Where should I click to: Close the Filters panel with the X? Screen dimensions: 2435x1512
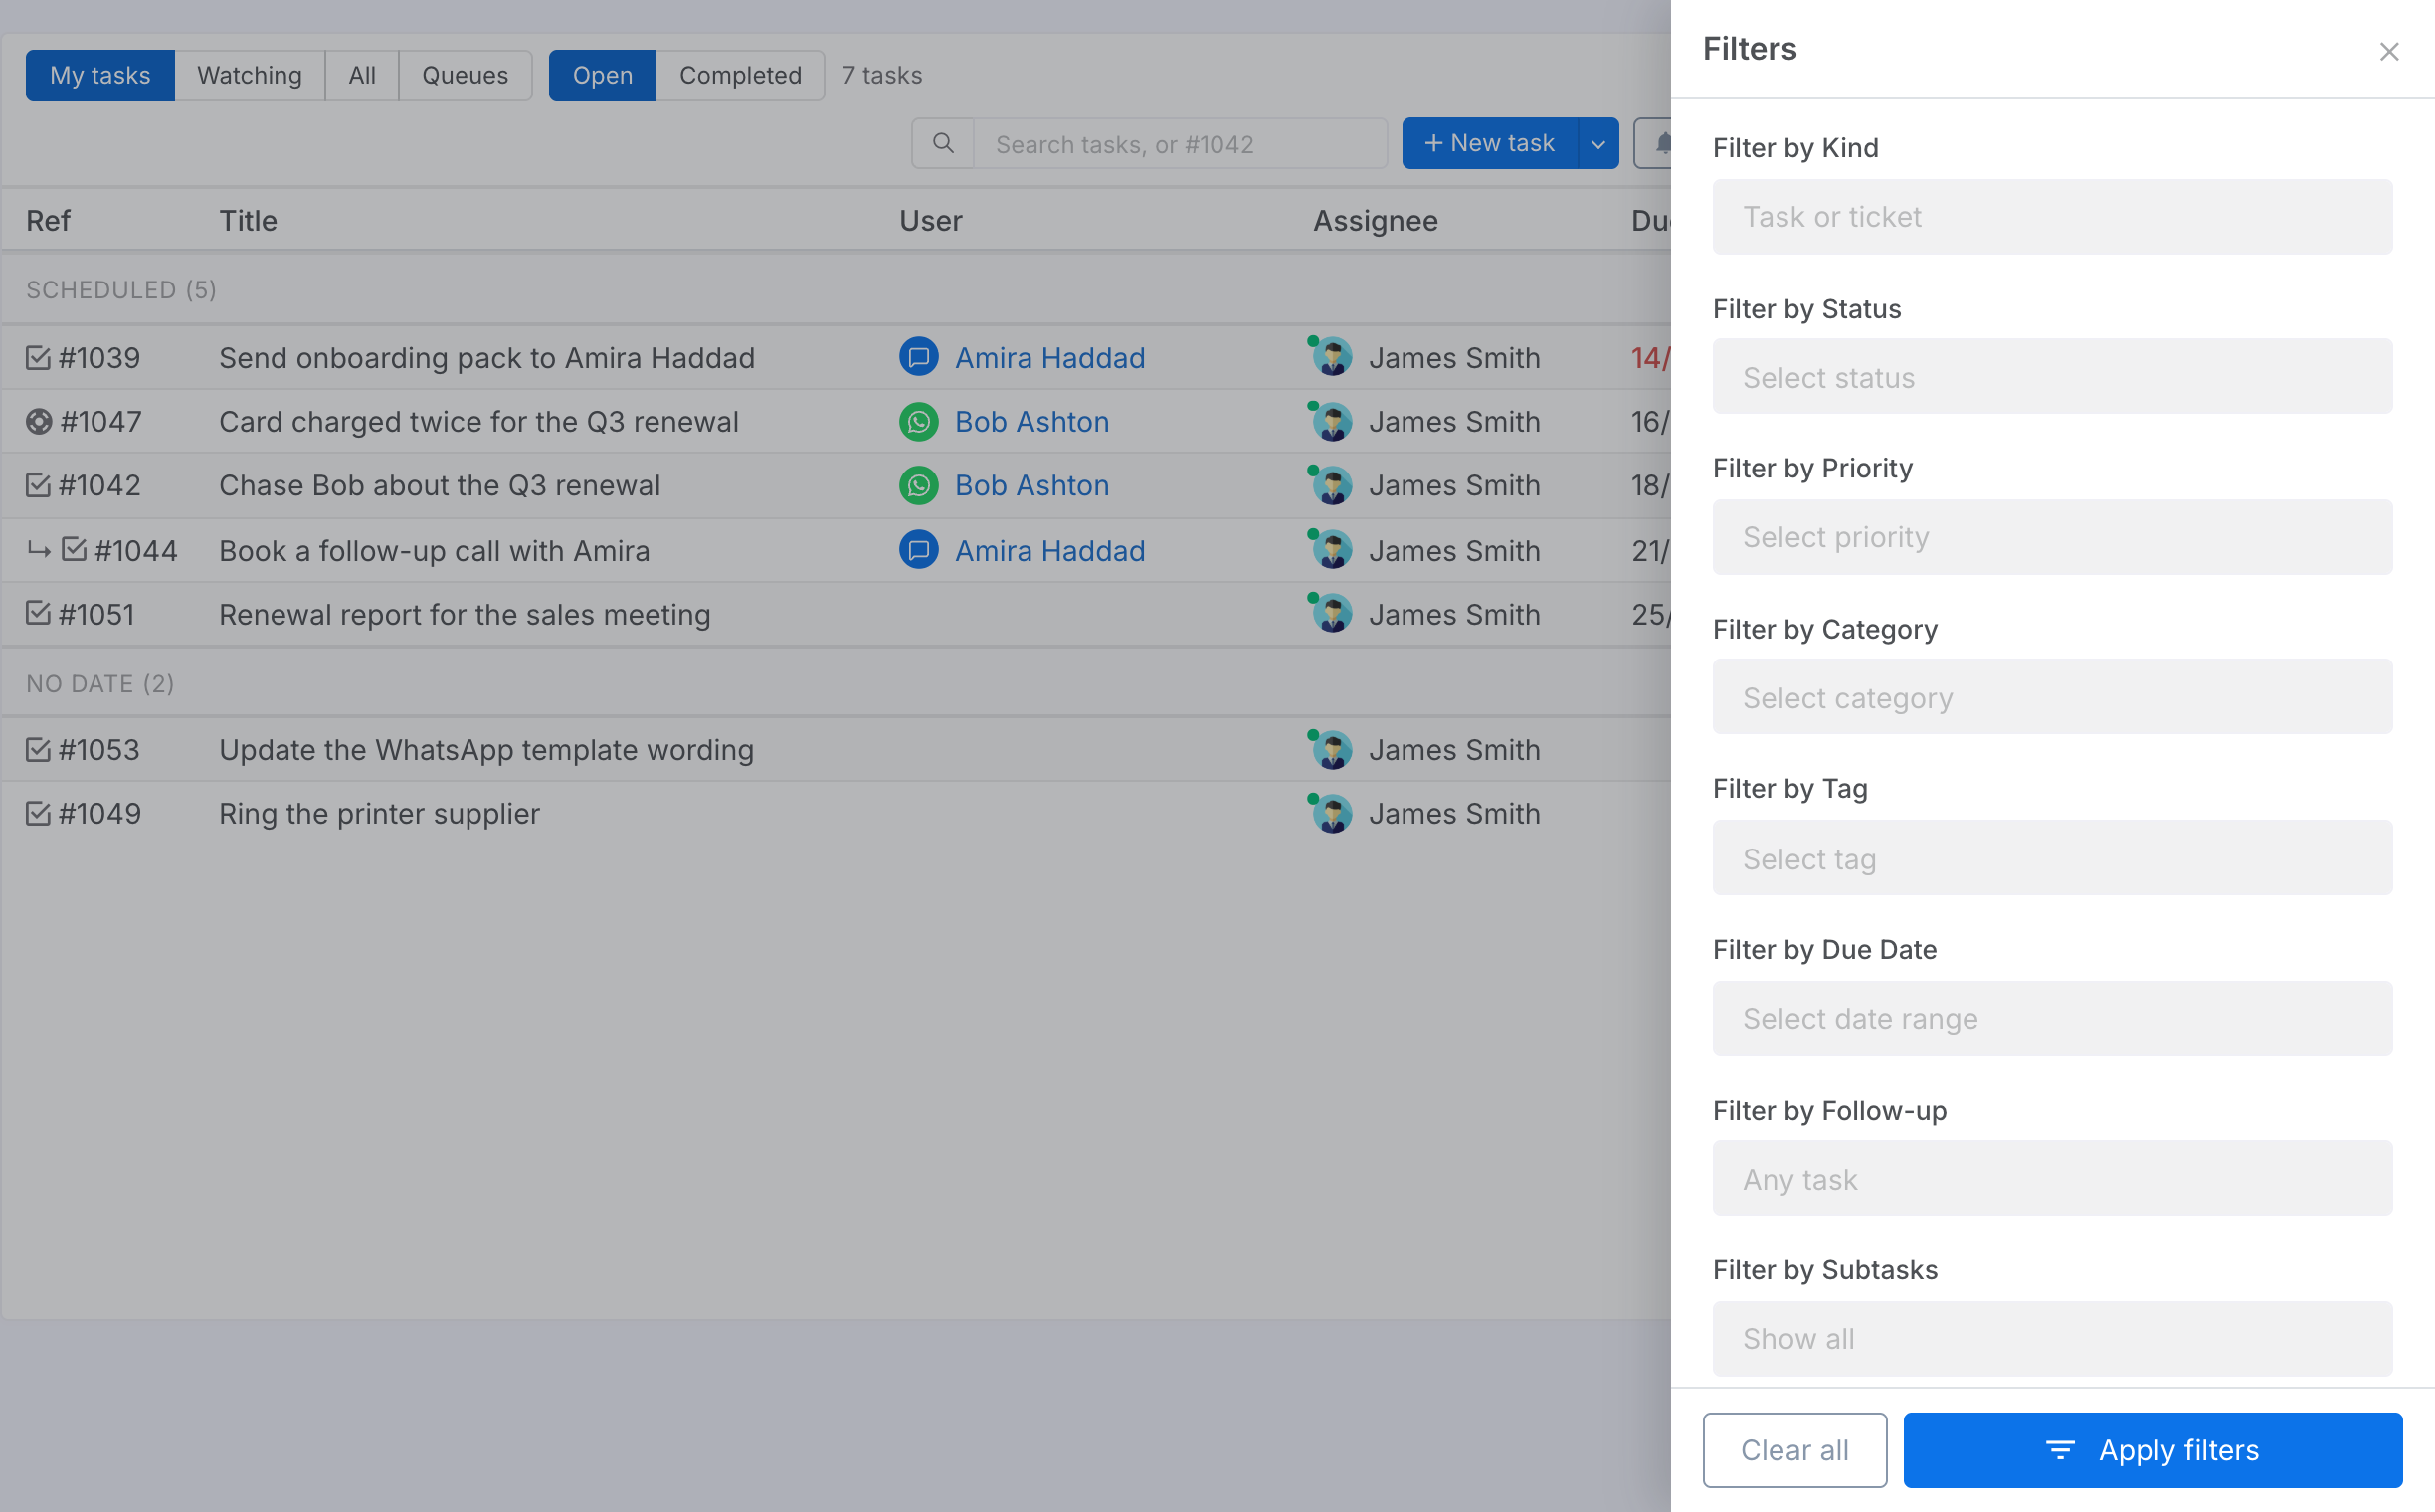[x=2388, y=51]
